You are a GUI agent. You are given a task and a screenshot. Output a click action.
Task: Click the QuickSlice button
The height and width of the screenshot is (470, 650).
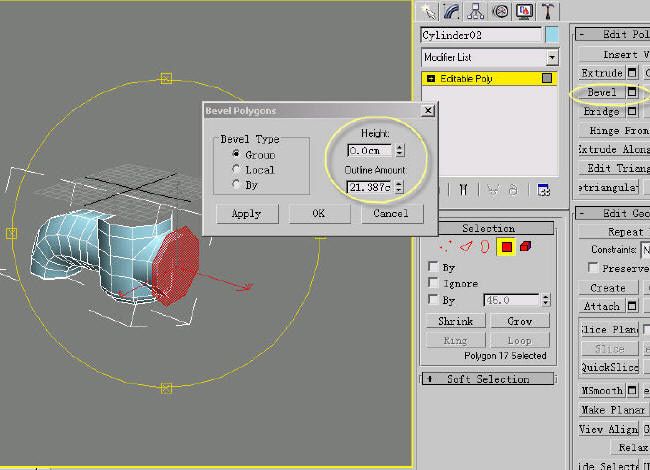pos(609,367)
